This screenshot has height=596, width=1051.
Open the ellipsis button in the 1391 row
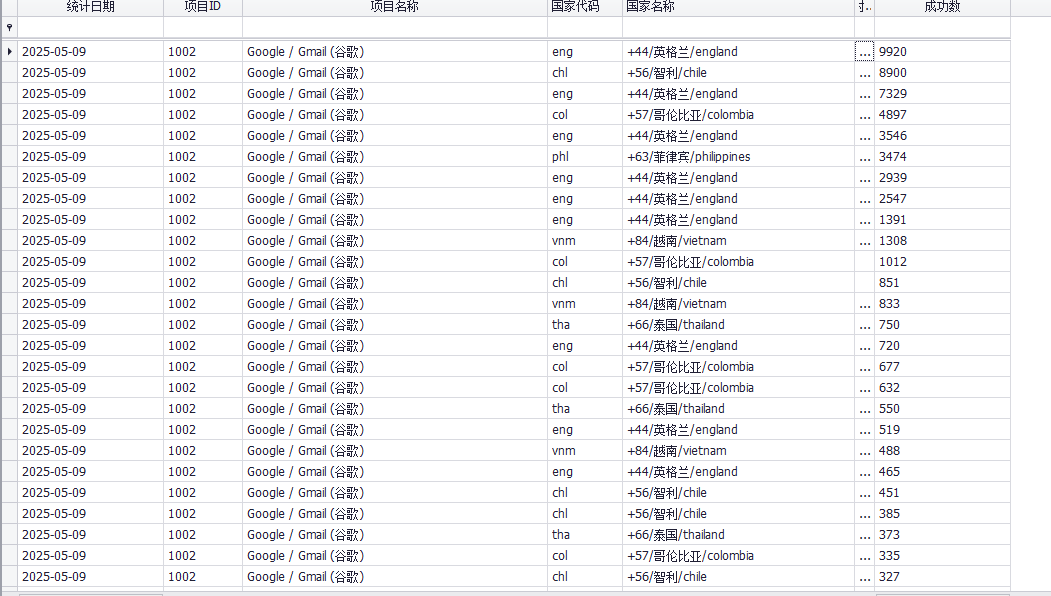pyautogui.click(x=865, y=220)
